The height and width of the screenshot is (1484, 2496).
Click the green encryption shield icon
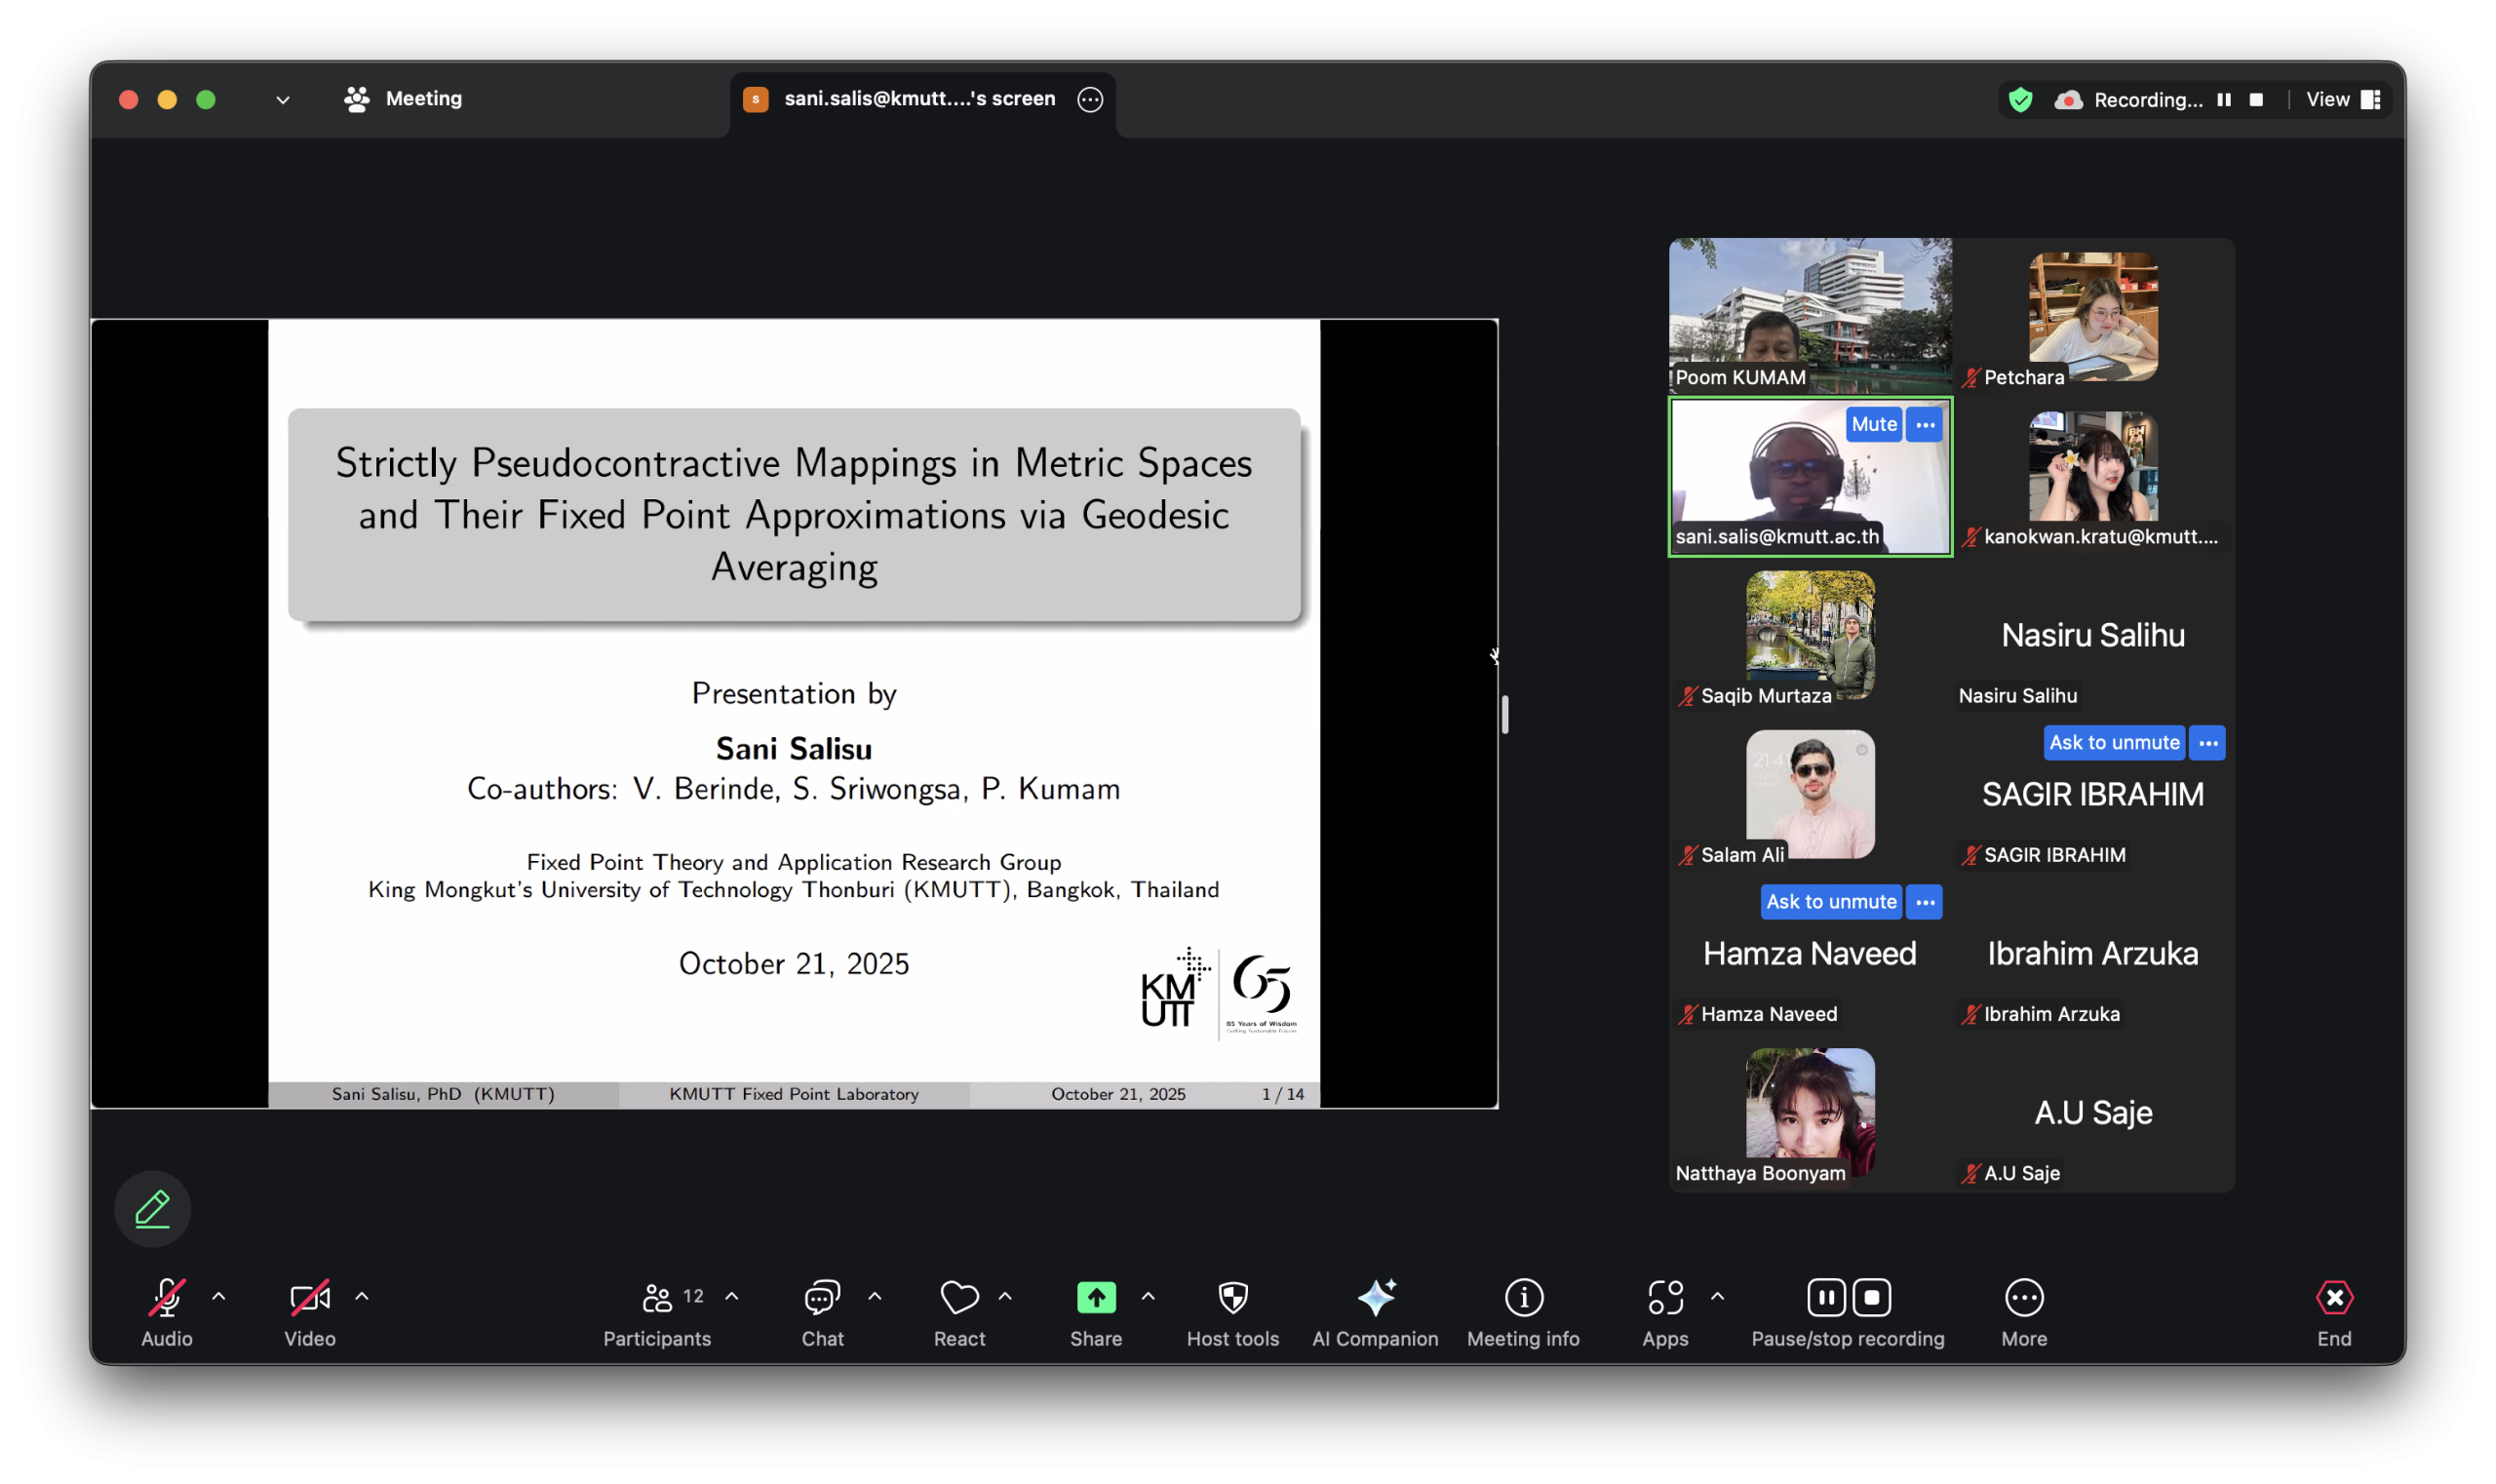coord(2021,99)
